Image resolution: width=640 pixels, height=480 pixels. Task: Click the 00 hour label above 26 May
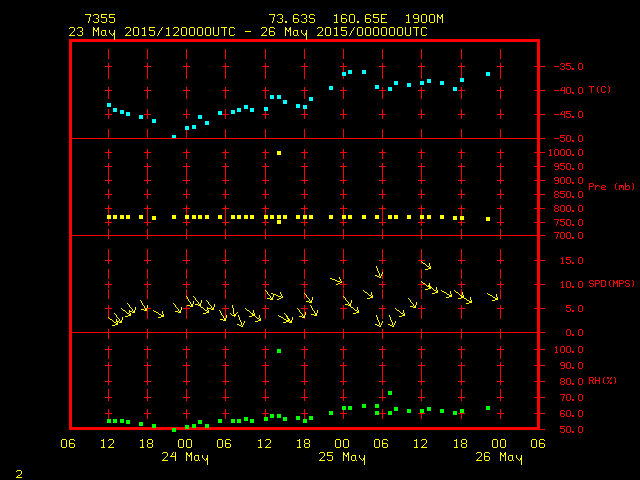499,444
